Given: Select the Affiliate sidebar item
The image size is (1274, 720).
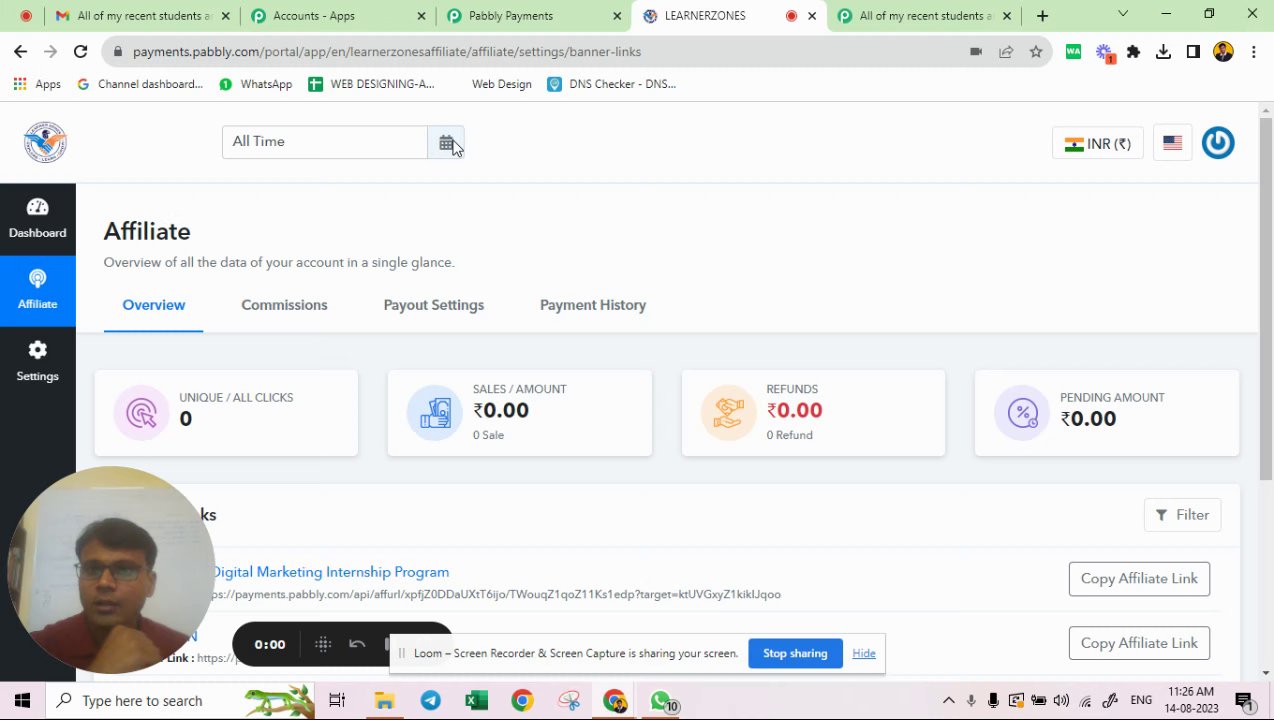Looking at the screenshot, I should click(37, 290).
